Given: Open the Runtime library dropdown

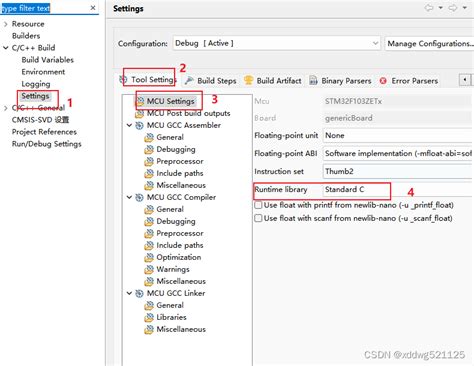Looking at the screenshot, I should [397, 189].
